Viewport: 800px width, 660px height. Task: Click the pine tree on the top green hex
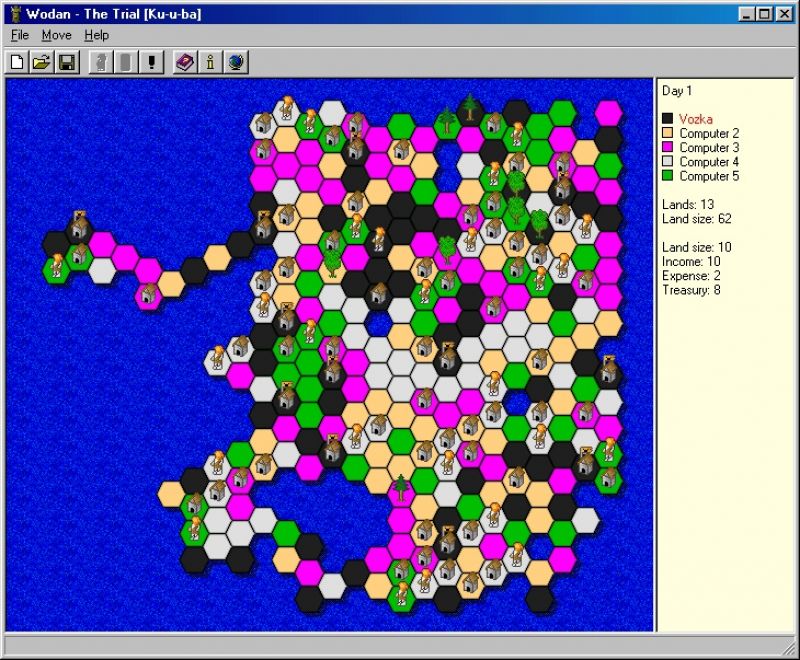coord(447,120)
